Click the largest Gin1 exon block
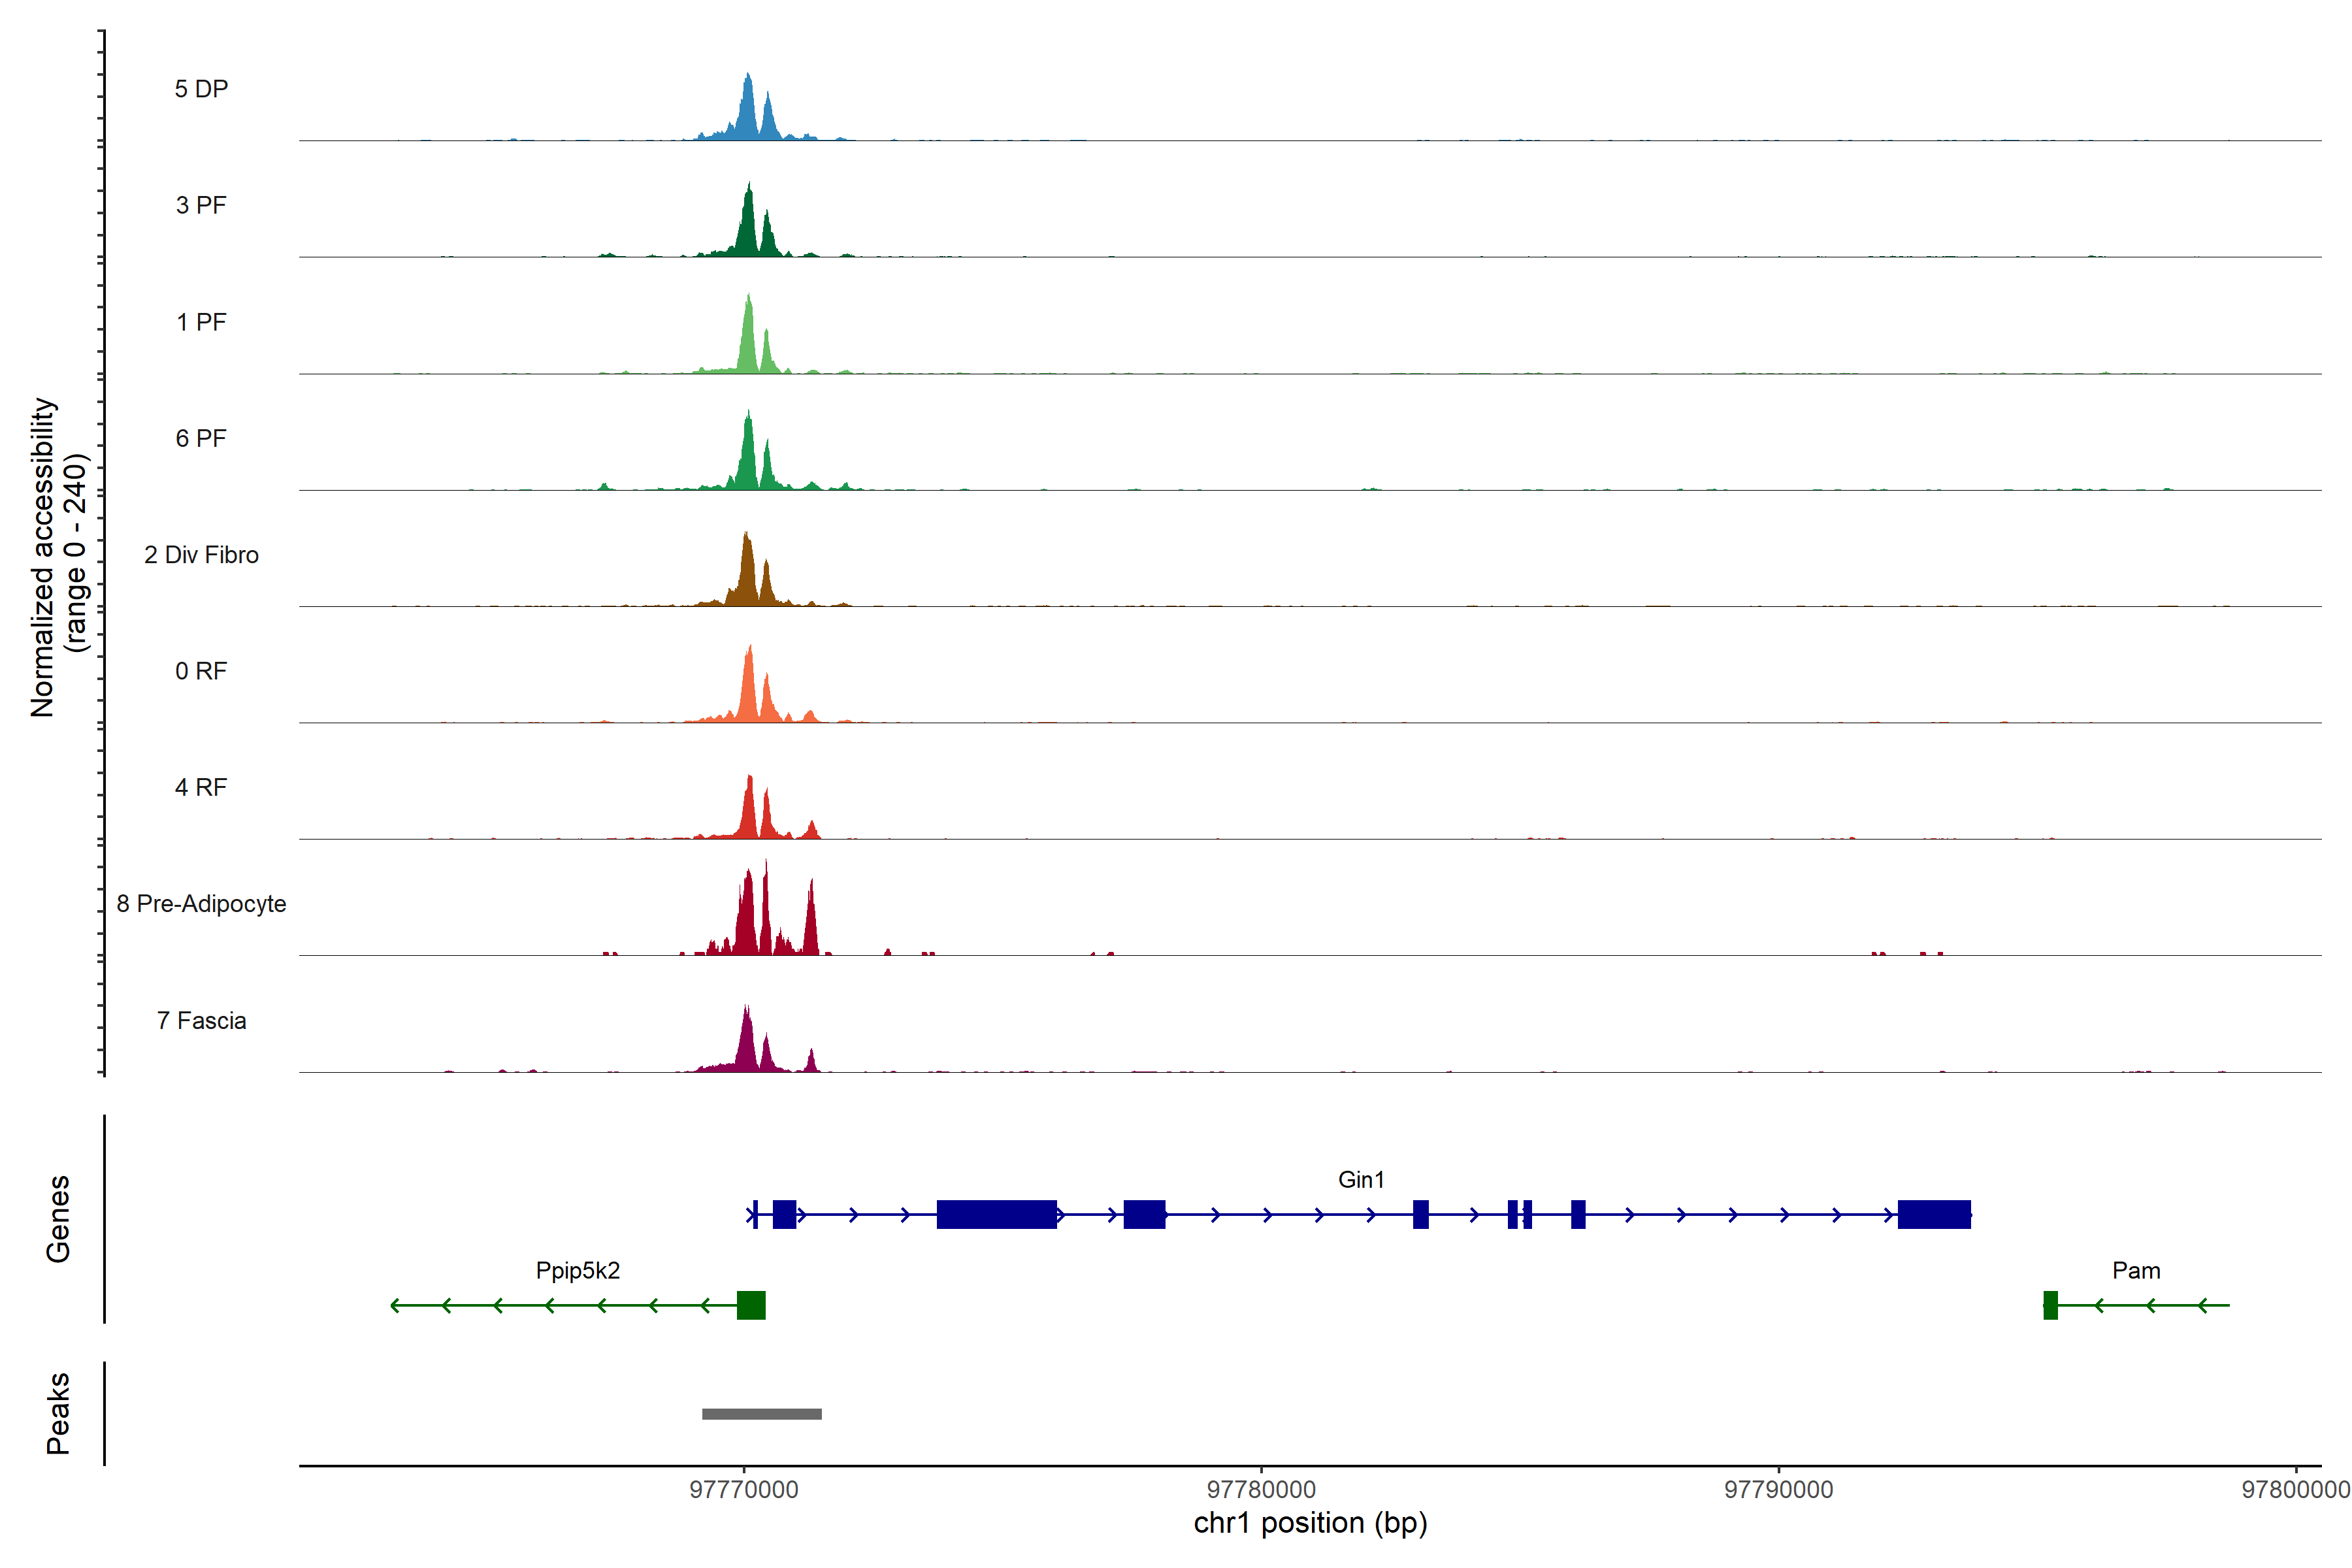This screenshot has height=1568, width=2352. 996,1214
